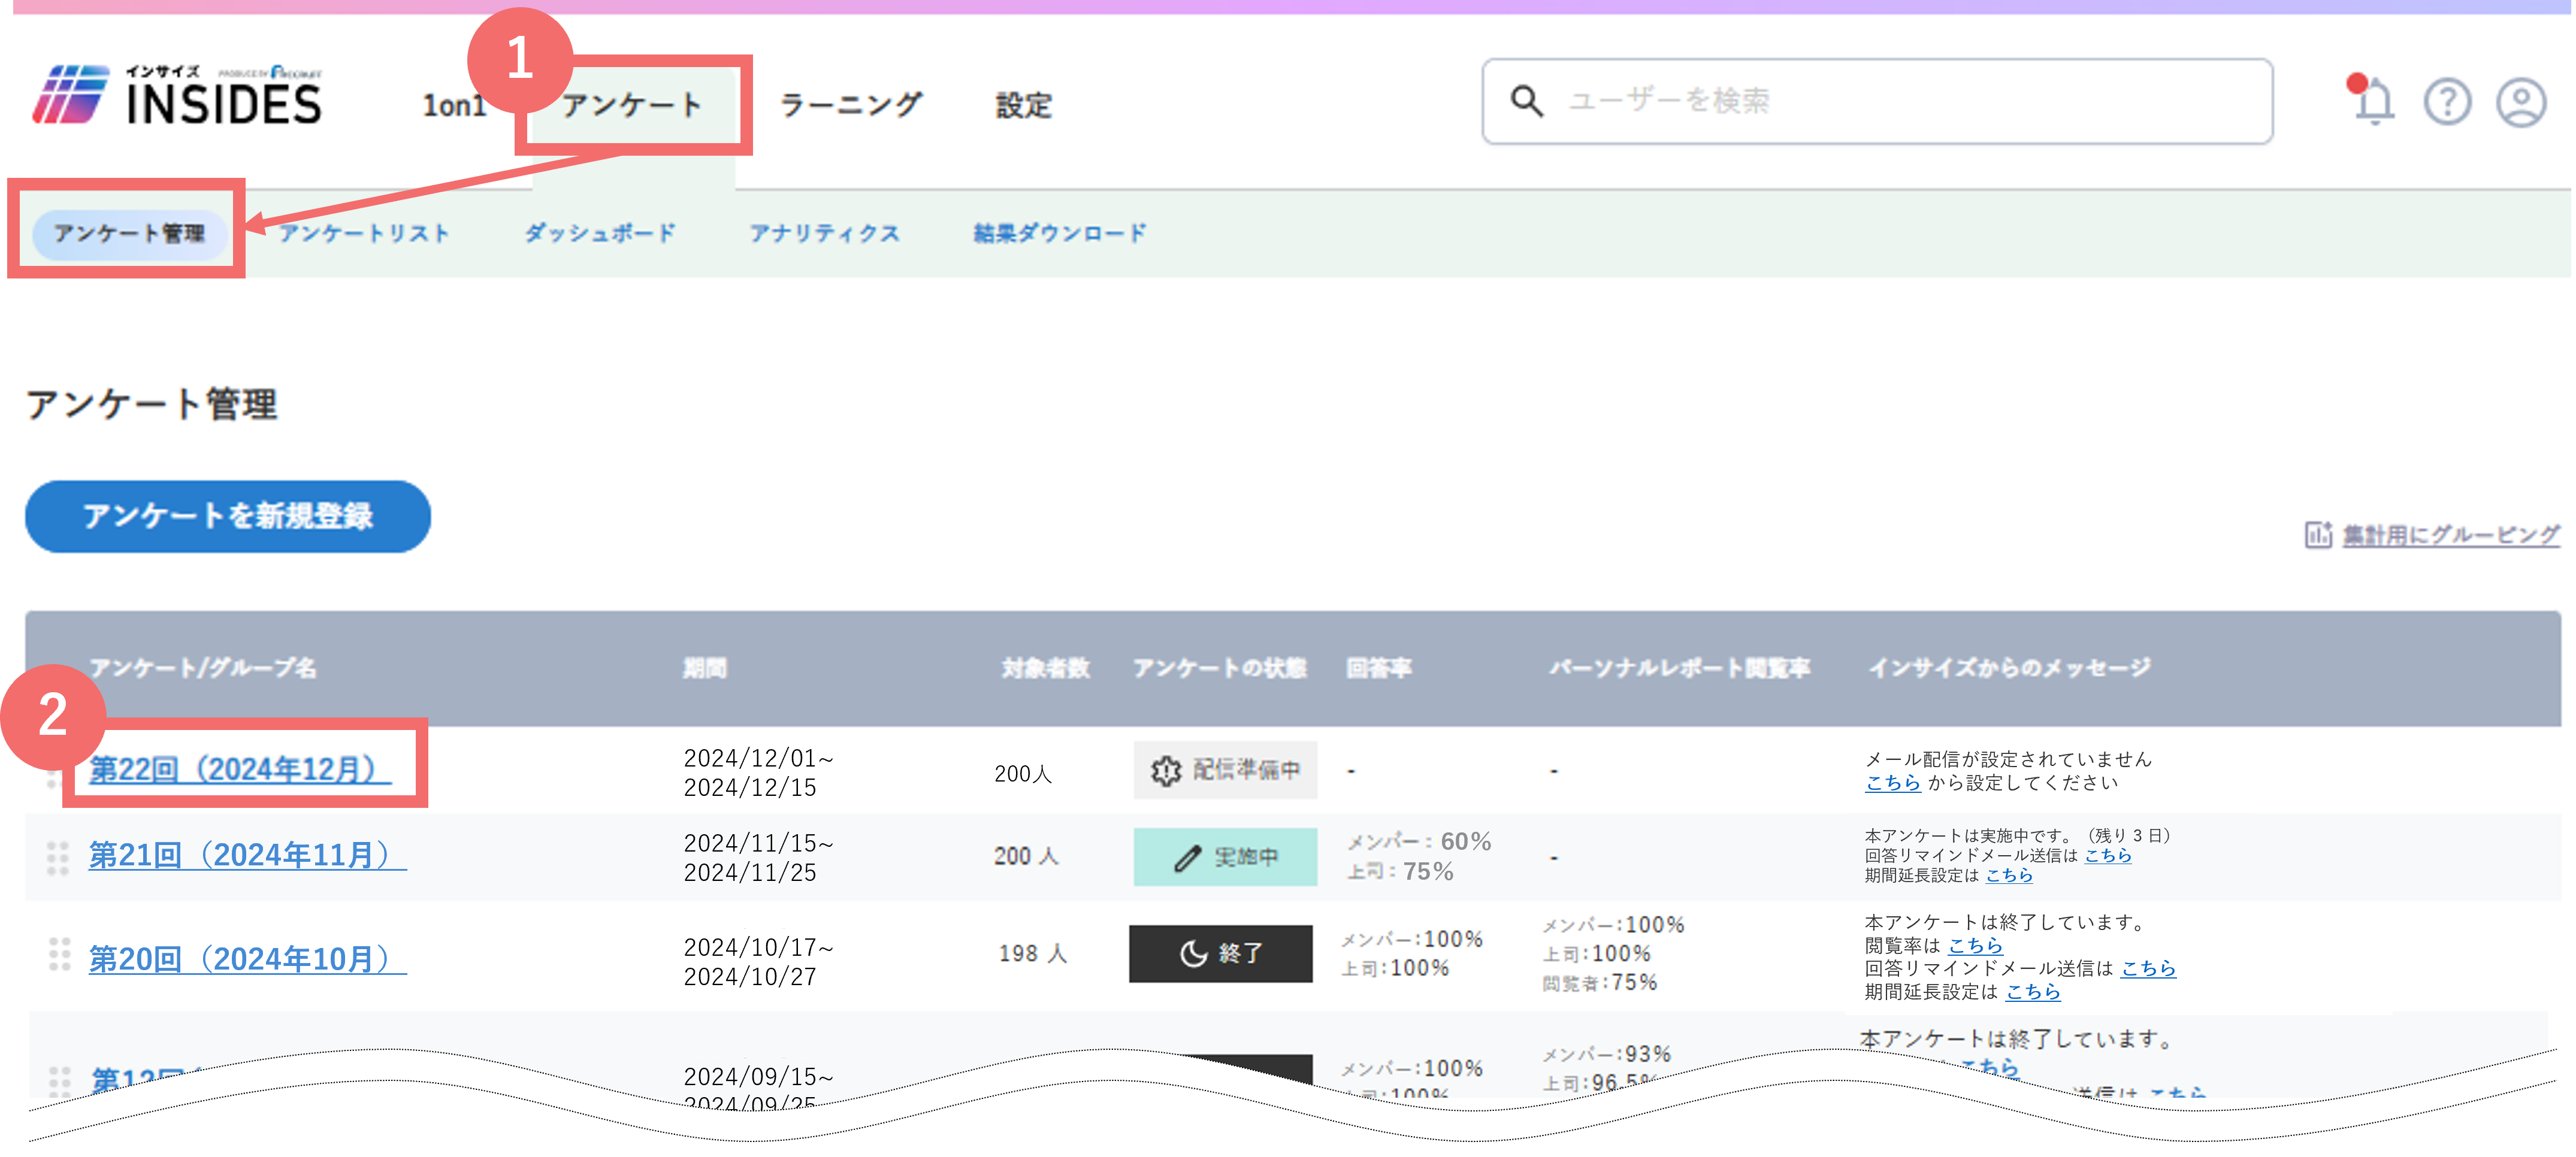
Task: Open the notifications bell
Action: pyautogui.click(x=2373, y=101)
